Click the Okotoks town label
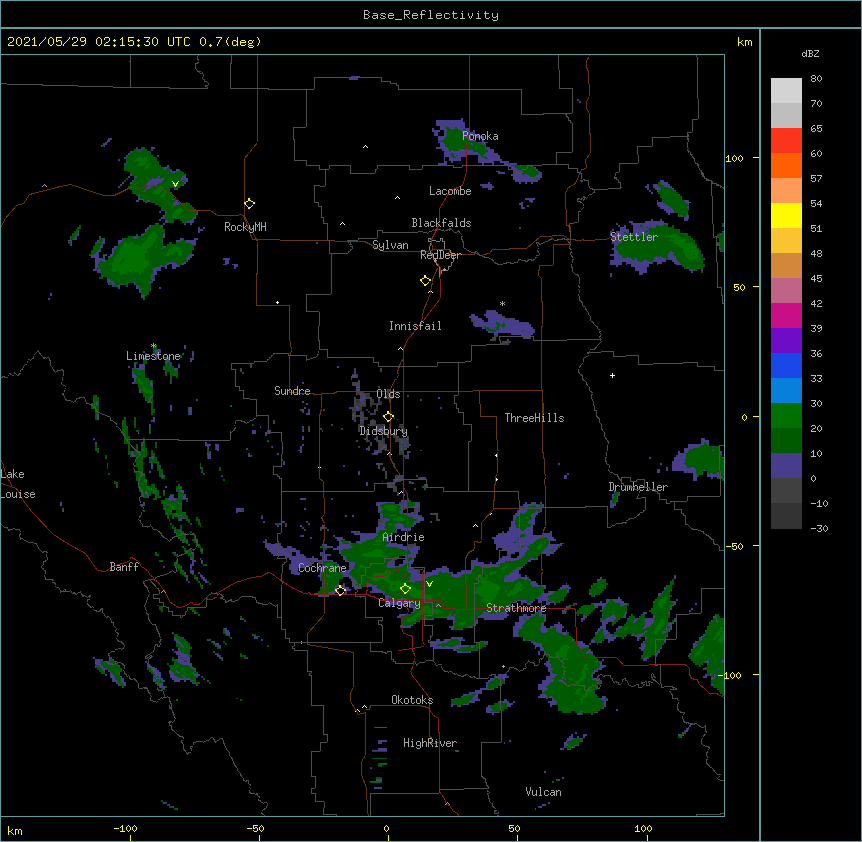 [x=412, y=700]
